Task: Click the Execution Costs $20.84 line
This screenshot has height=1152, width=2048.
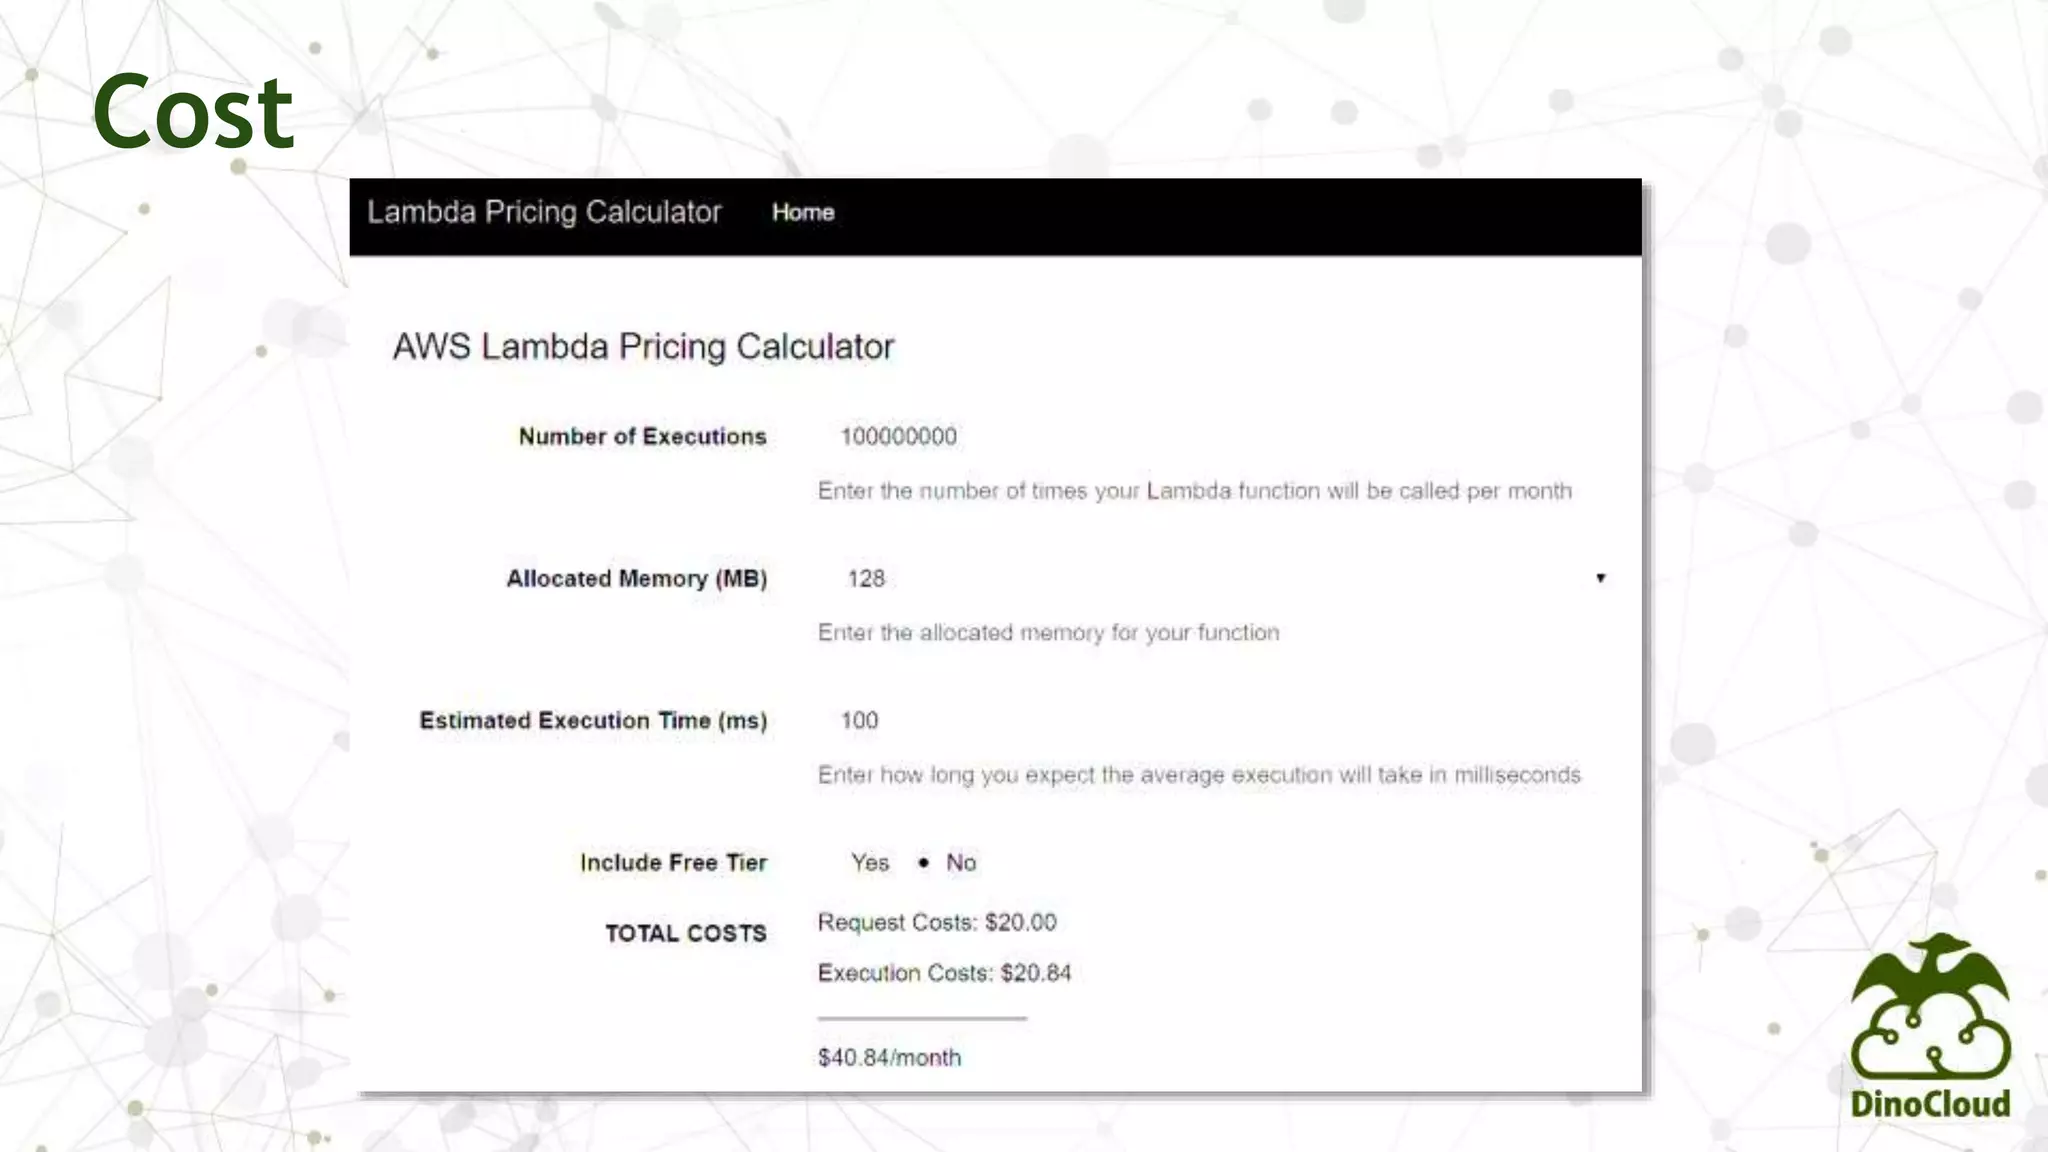Action: 944,972
